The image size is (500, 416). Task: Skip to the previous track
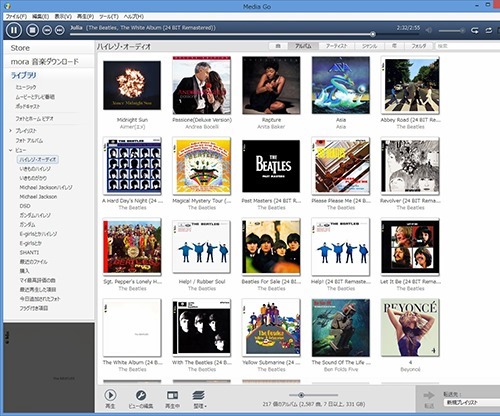(47, 30)
